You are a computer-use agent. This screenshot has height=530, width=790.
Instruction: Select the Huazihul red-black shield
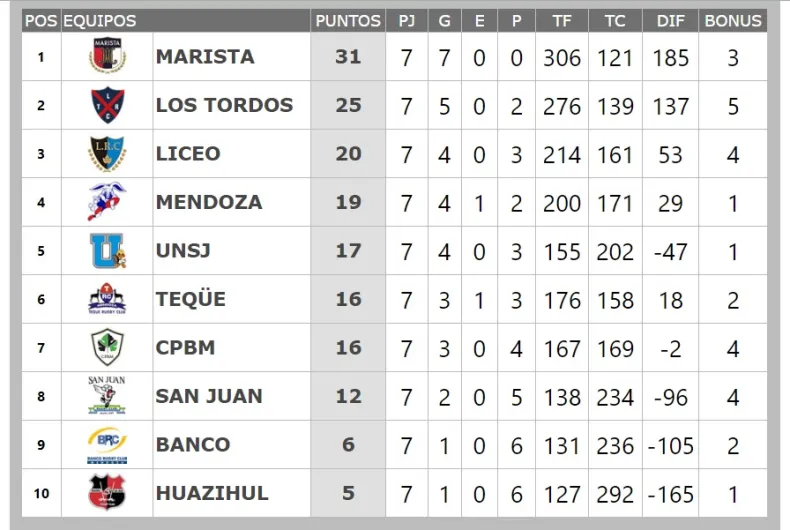(107, 492)
